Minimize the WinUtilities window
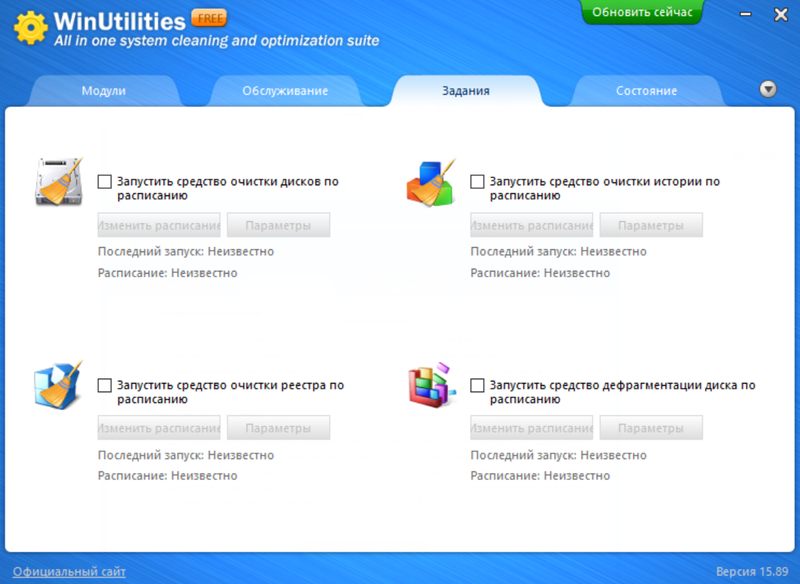 [745, 14]
